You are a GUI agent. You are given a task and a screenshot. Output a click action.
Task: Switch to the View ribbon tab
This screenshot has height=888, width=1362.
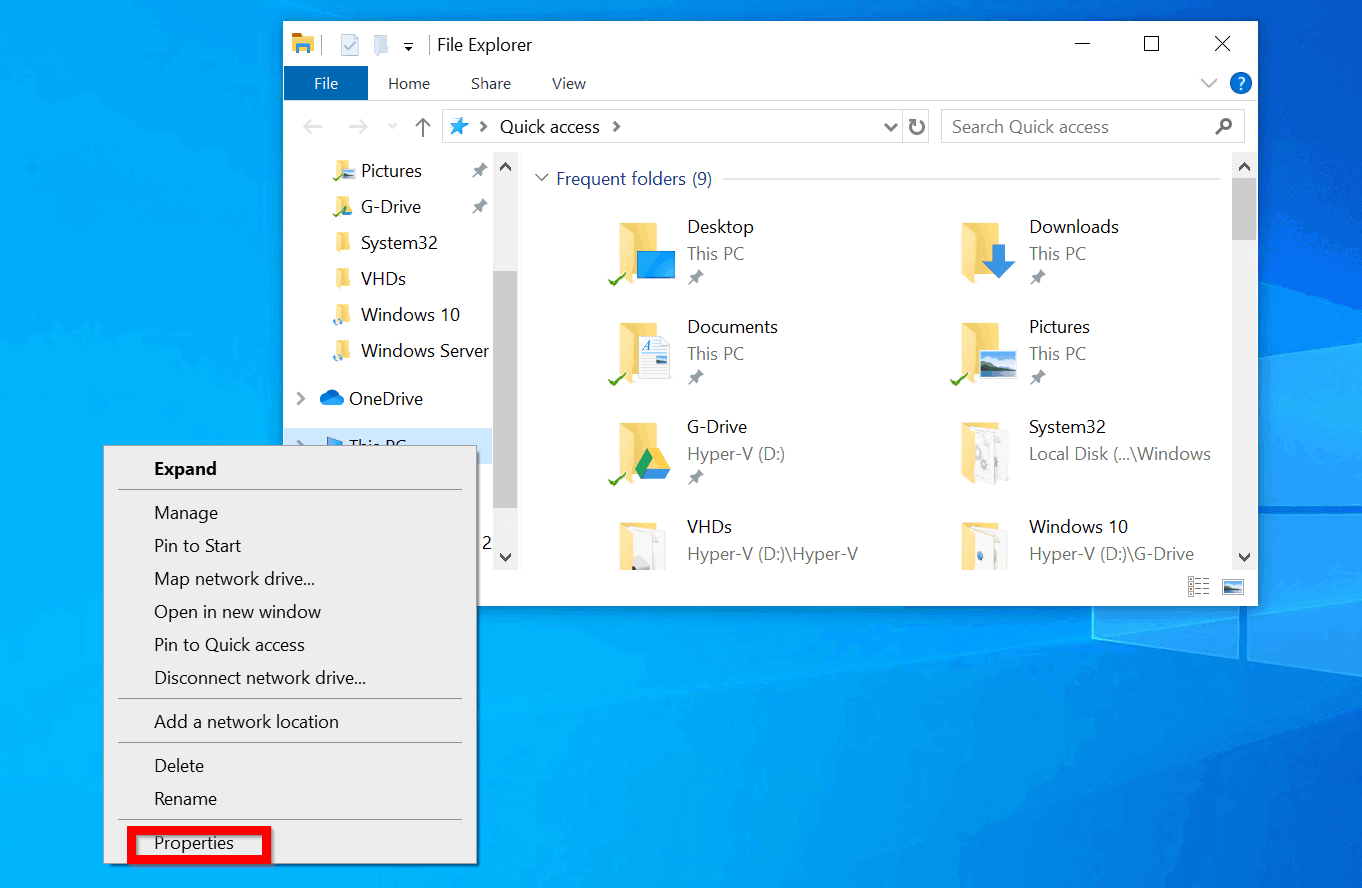(x=568, y=83)
